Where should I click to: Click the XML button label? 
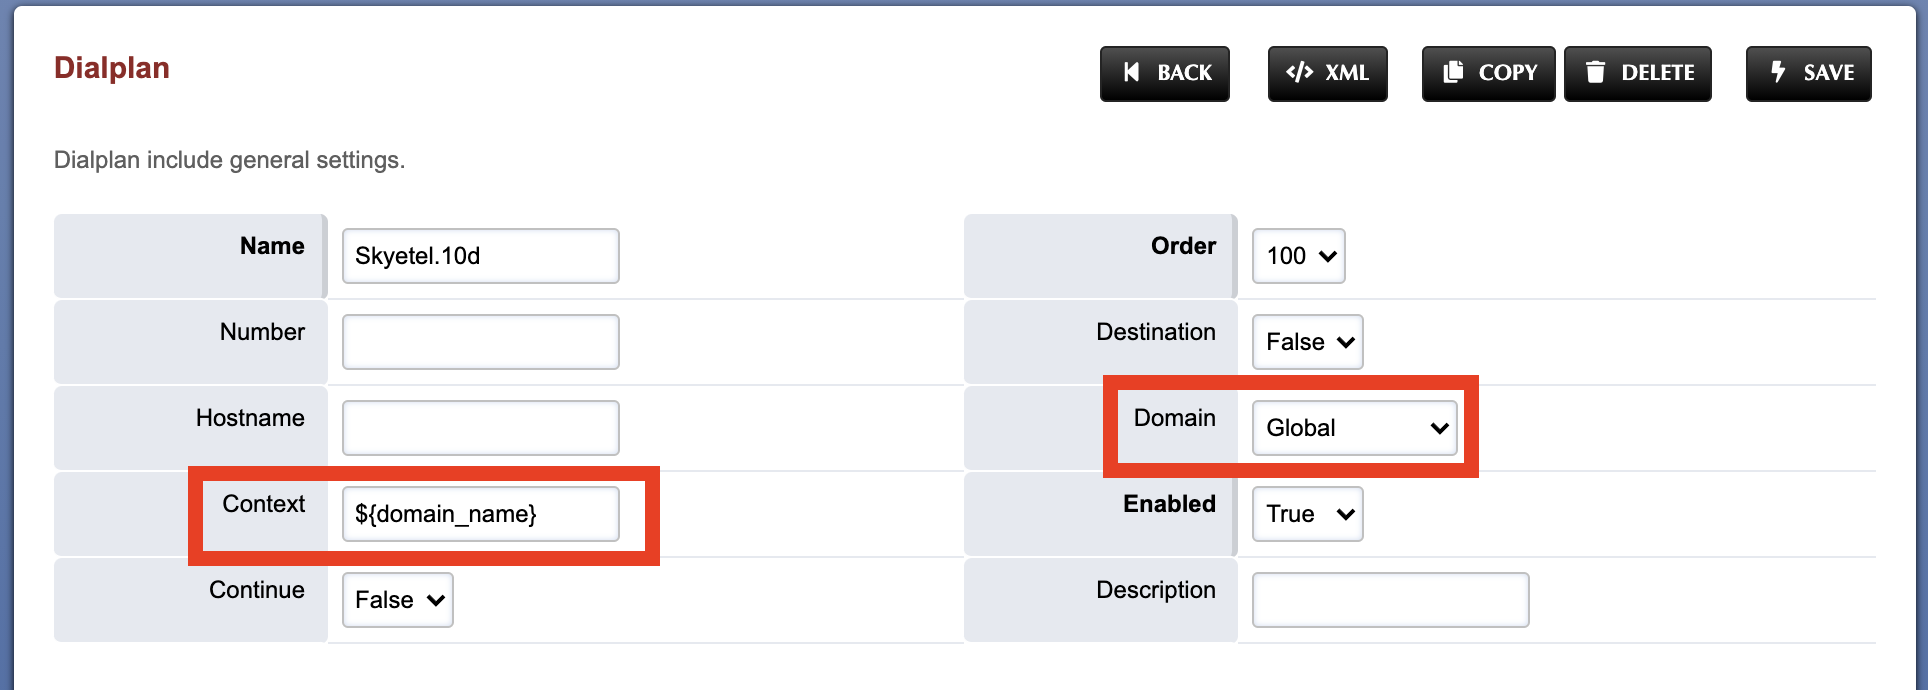pyautogui.click(x=1347, y=73)
